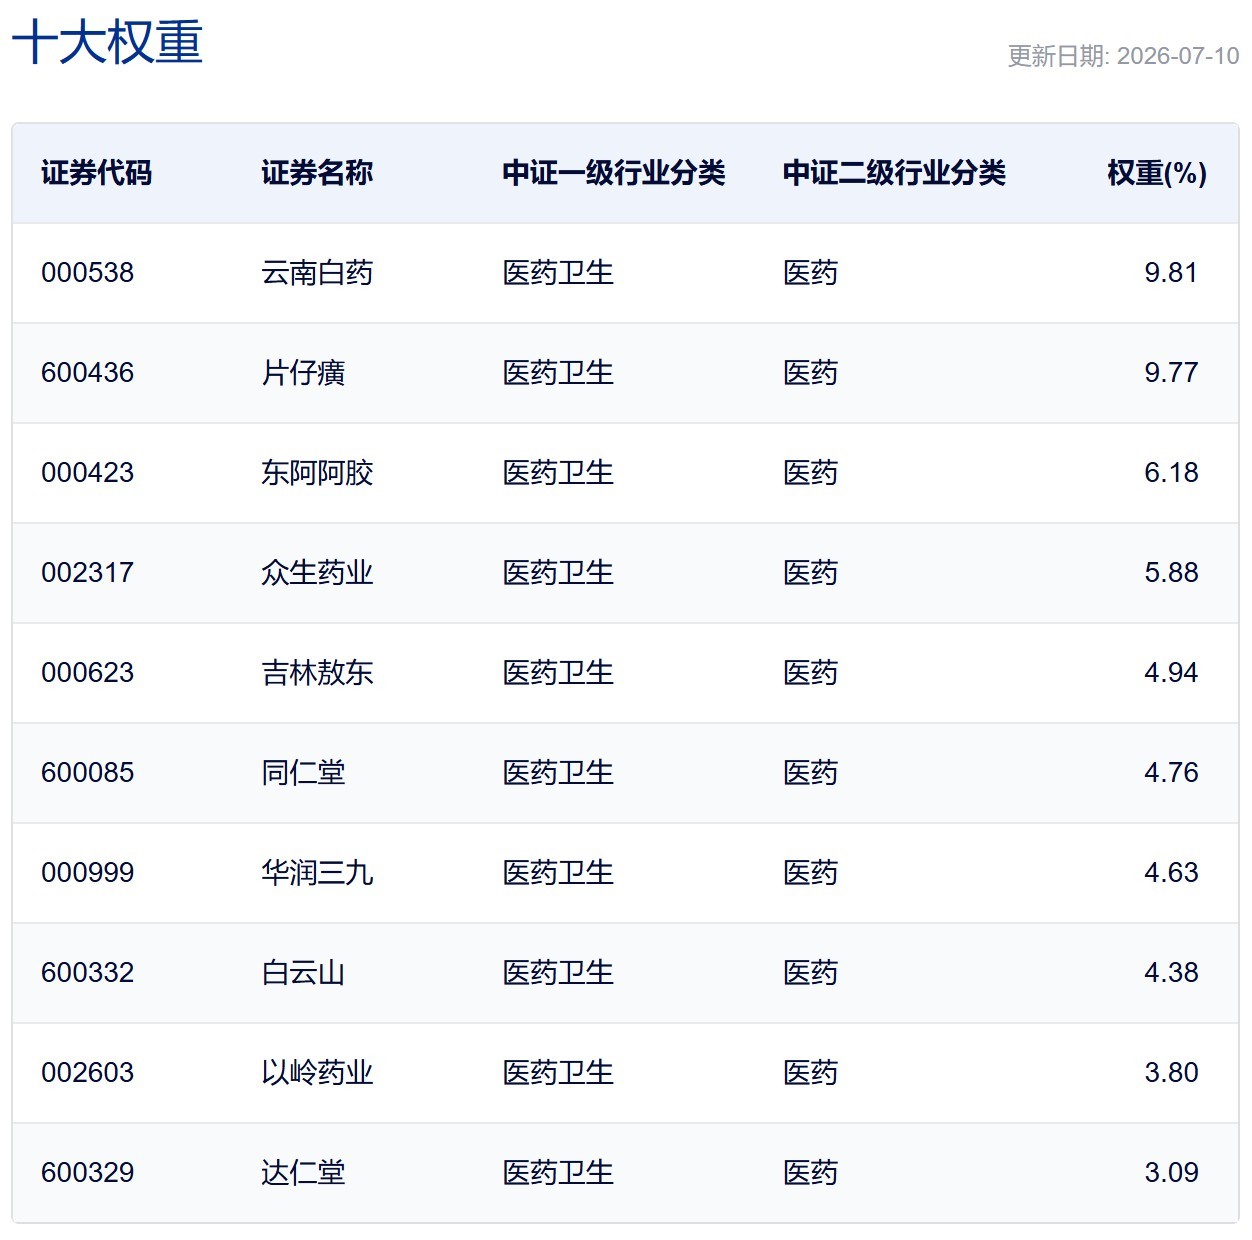This screenshot has height=1240, width=1252.
Task: Click 医药卫生 in the 吉林敖东 row
Action: 558,673
